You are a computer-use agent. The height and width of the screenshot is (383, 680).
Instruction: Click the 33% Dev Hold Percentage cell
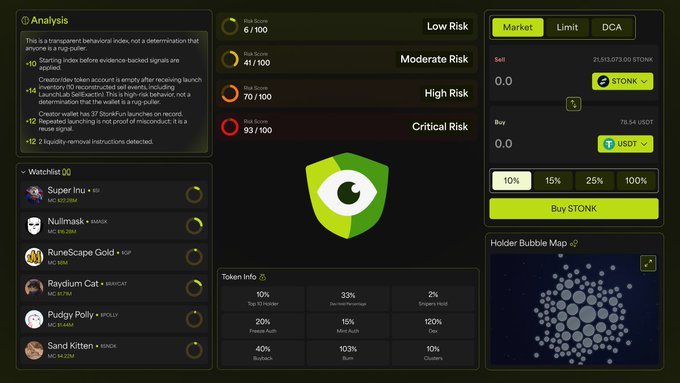coord(348,298)
